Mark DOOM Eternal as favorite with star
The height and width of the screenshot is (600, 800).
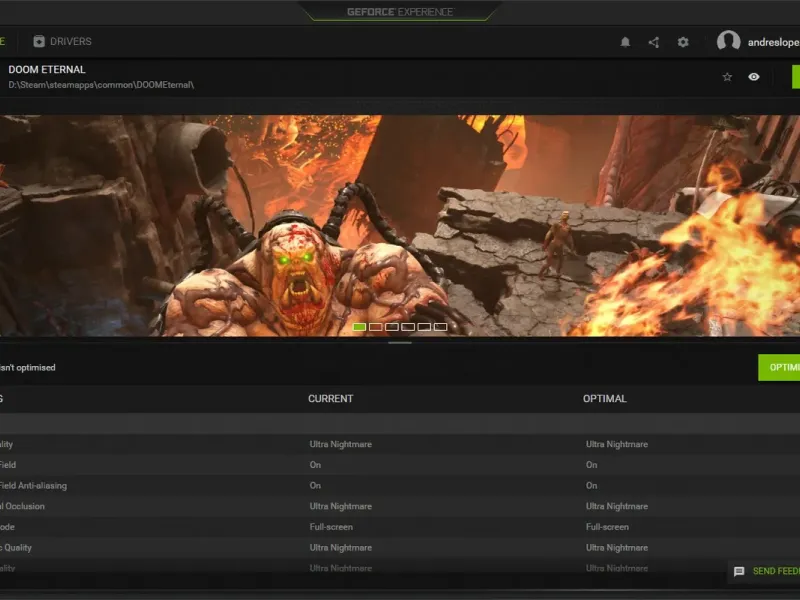coord(727,77)
